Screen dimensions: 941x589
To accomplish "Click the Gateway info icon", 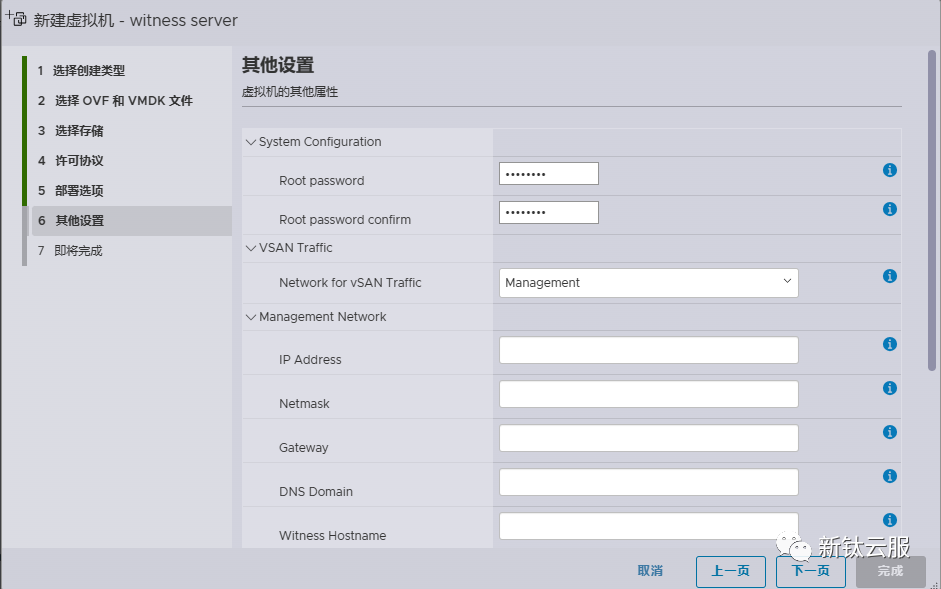I will pos(889,432).
